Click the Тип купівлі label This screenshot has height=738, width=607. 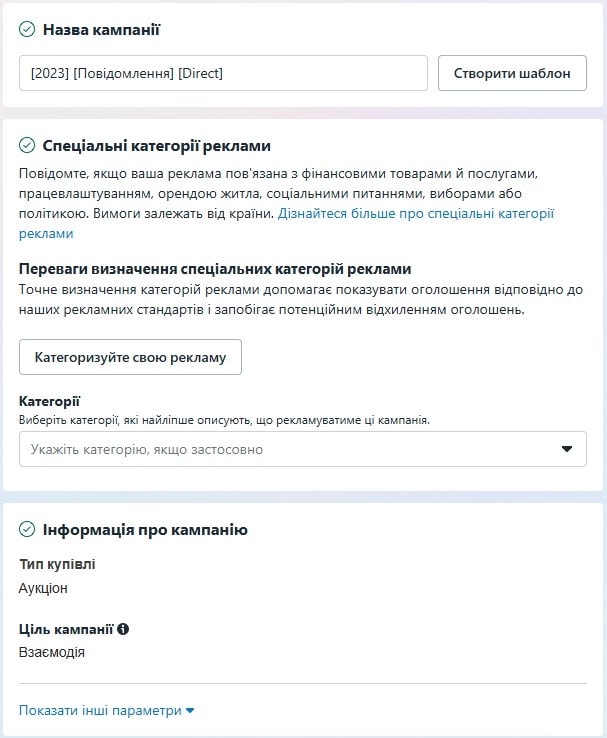pos(57,564)
